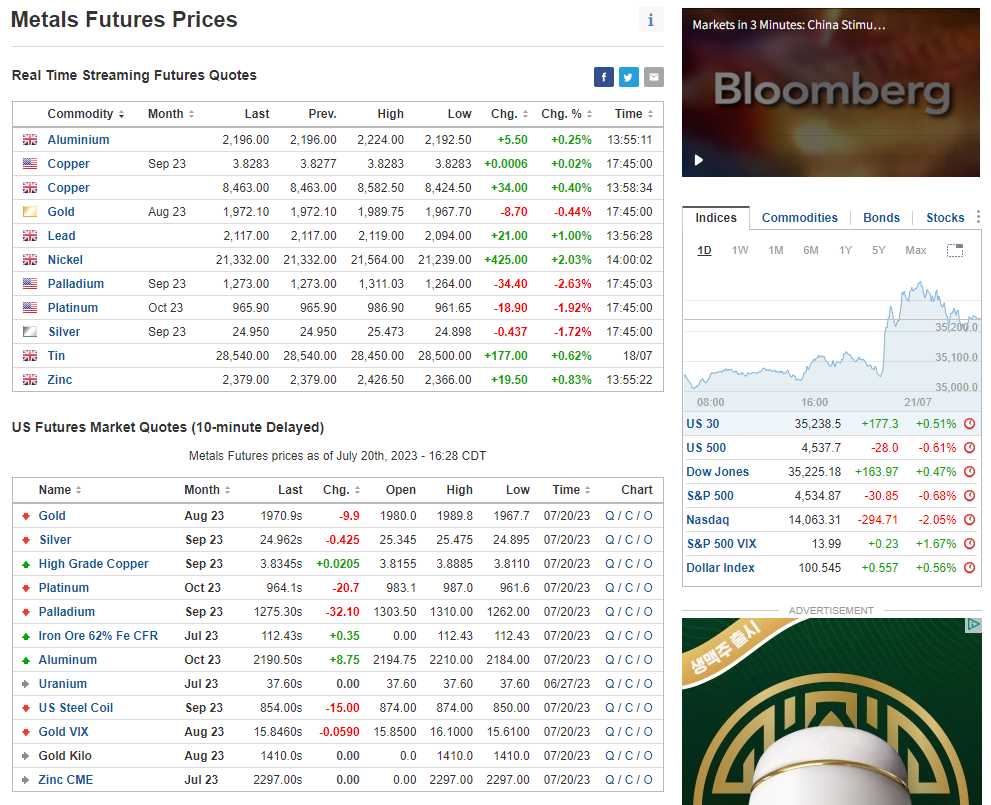
Task: Switch to the Bonds tab
Action: pos(881,218)
